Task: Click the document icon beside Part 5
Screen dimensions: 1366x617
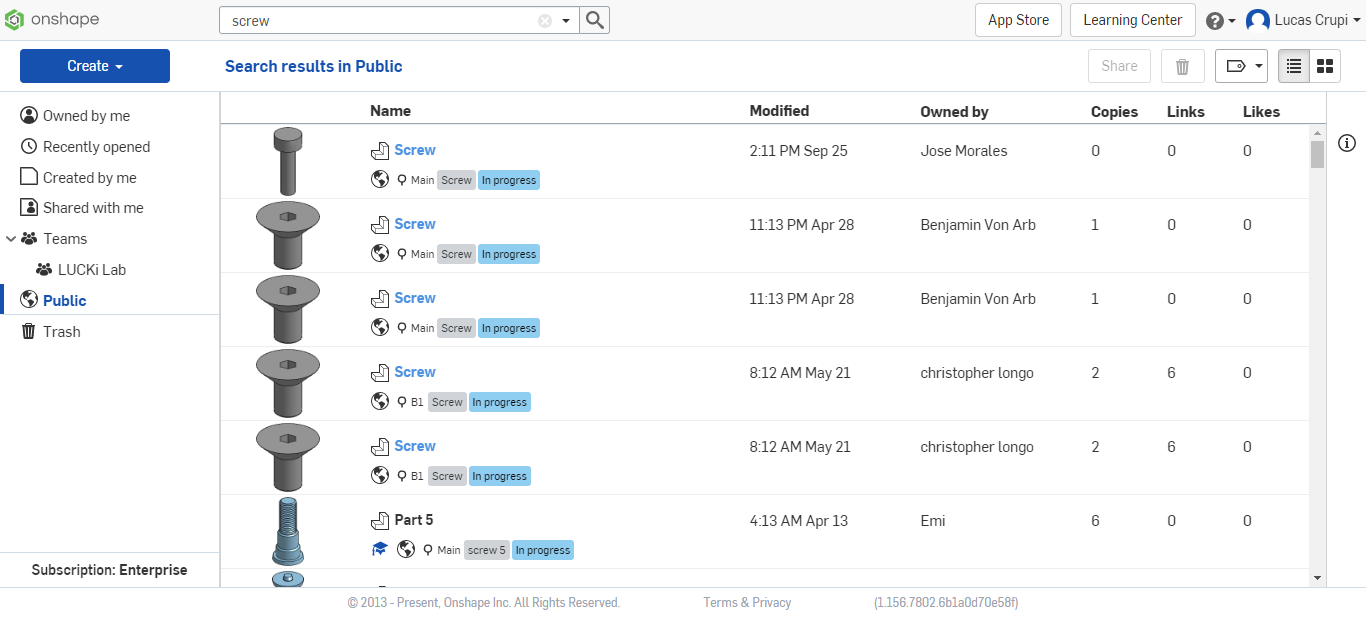Action: 380,520
